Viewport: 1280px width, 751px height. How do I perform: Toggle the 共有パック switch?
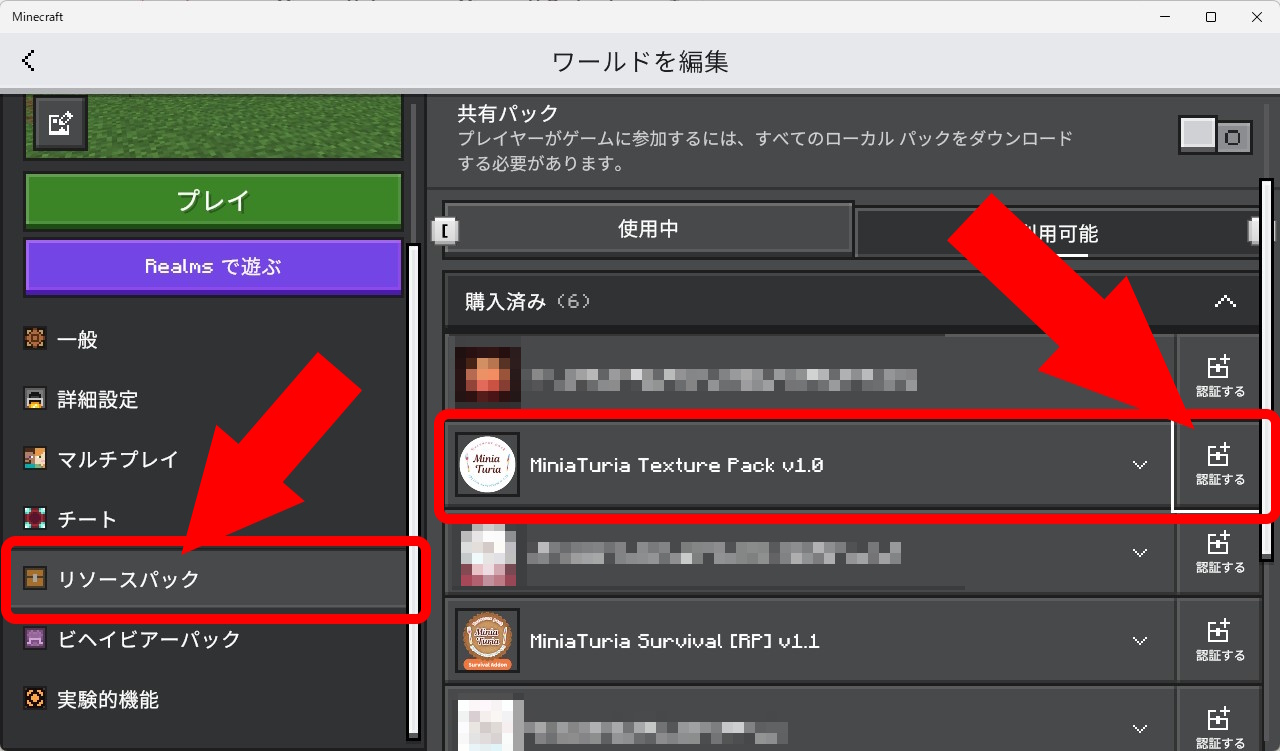(1215, 135)
